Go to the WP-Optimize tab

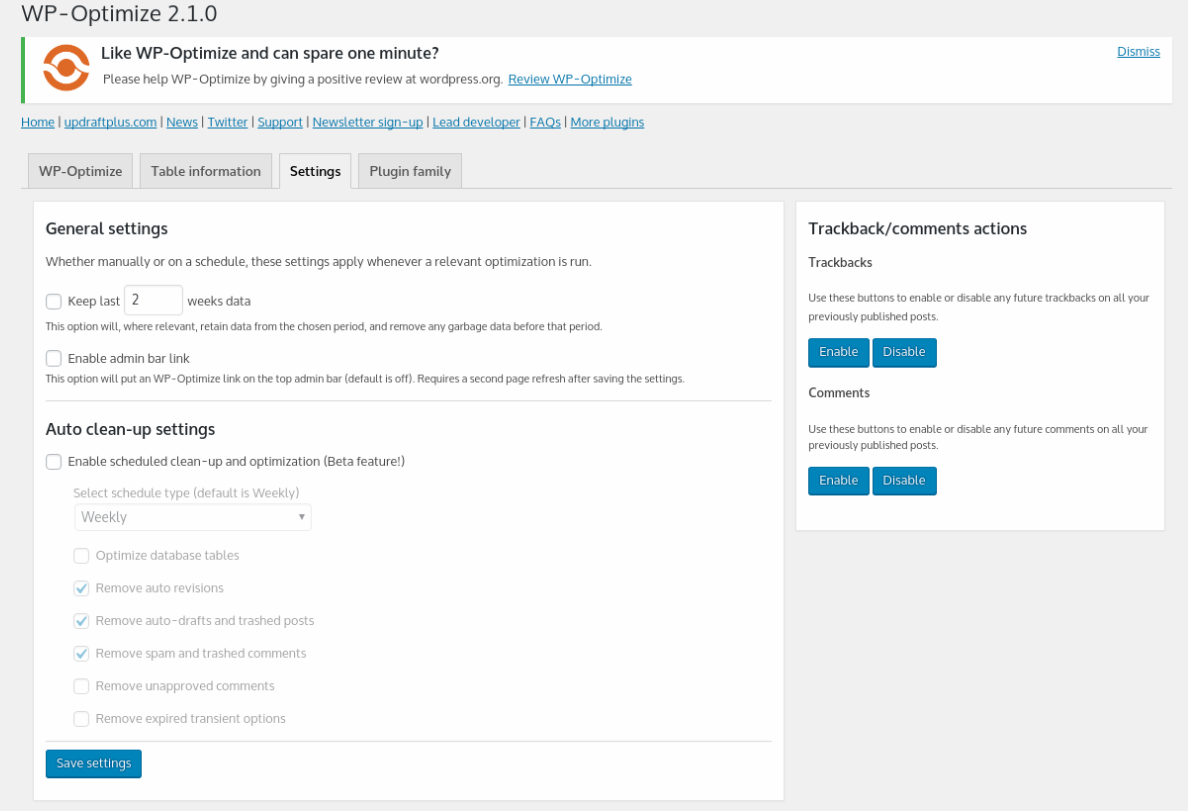(80, 171)
